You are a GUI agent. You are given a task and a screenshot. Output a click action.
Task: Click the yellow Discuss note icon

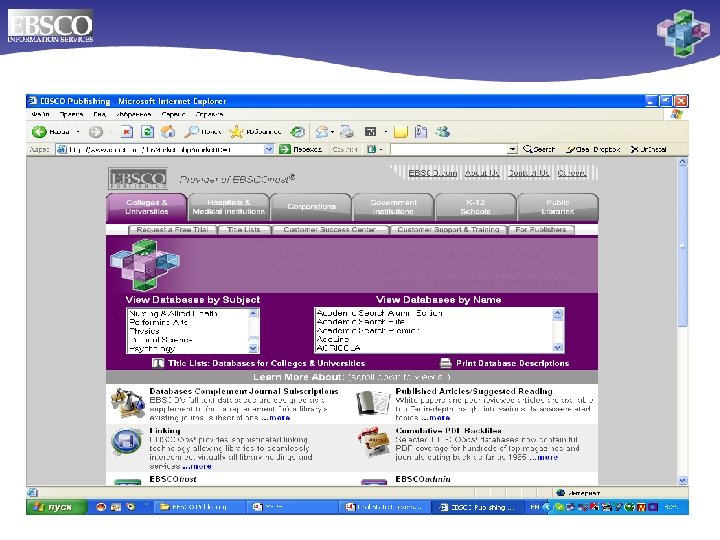point(400,132)
